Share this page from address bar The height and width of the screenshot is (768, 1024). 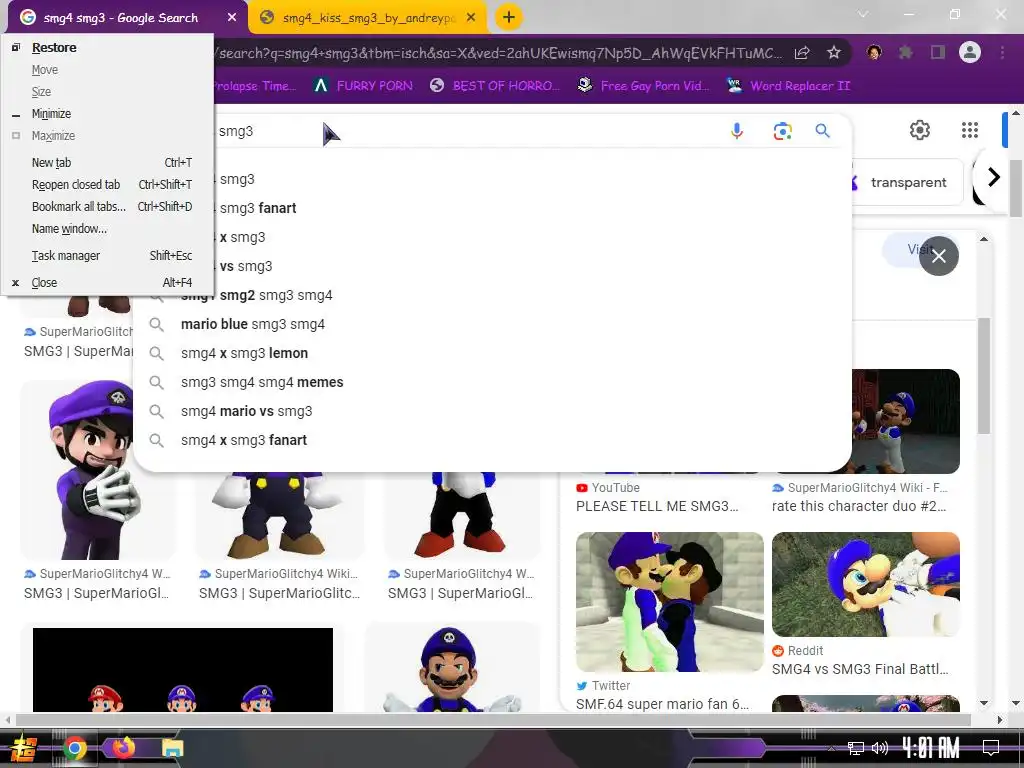802,53
